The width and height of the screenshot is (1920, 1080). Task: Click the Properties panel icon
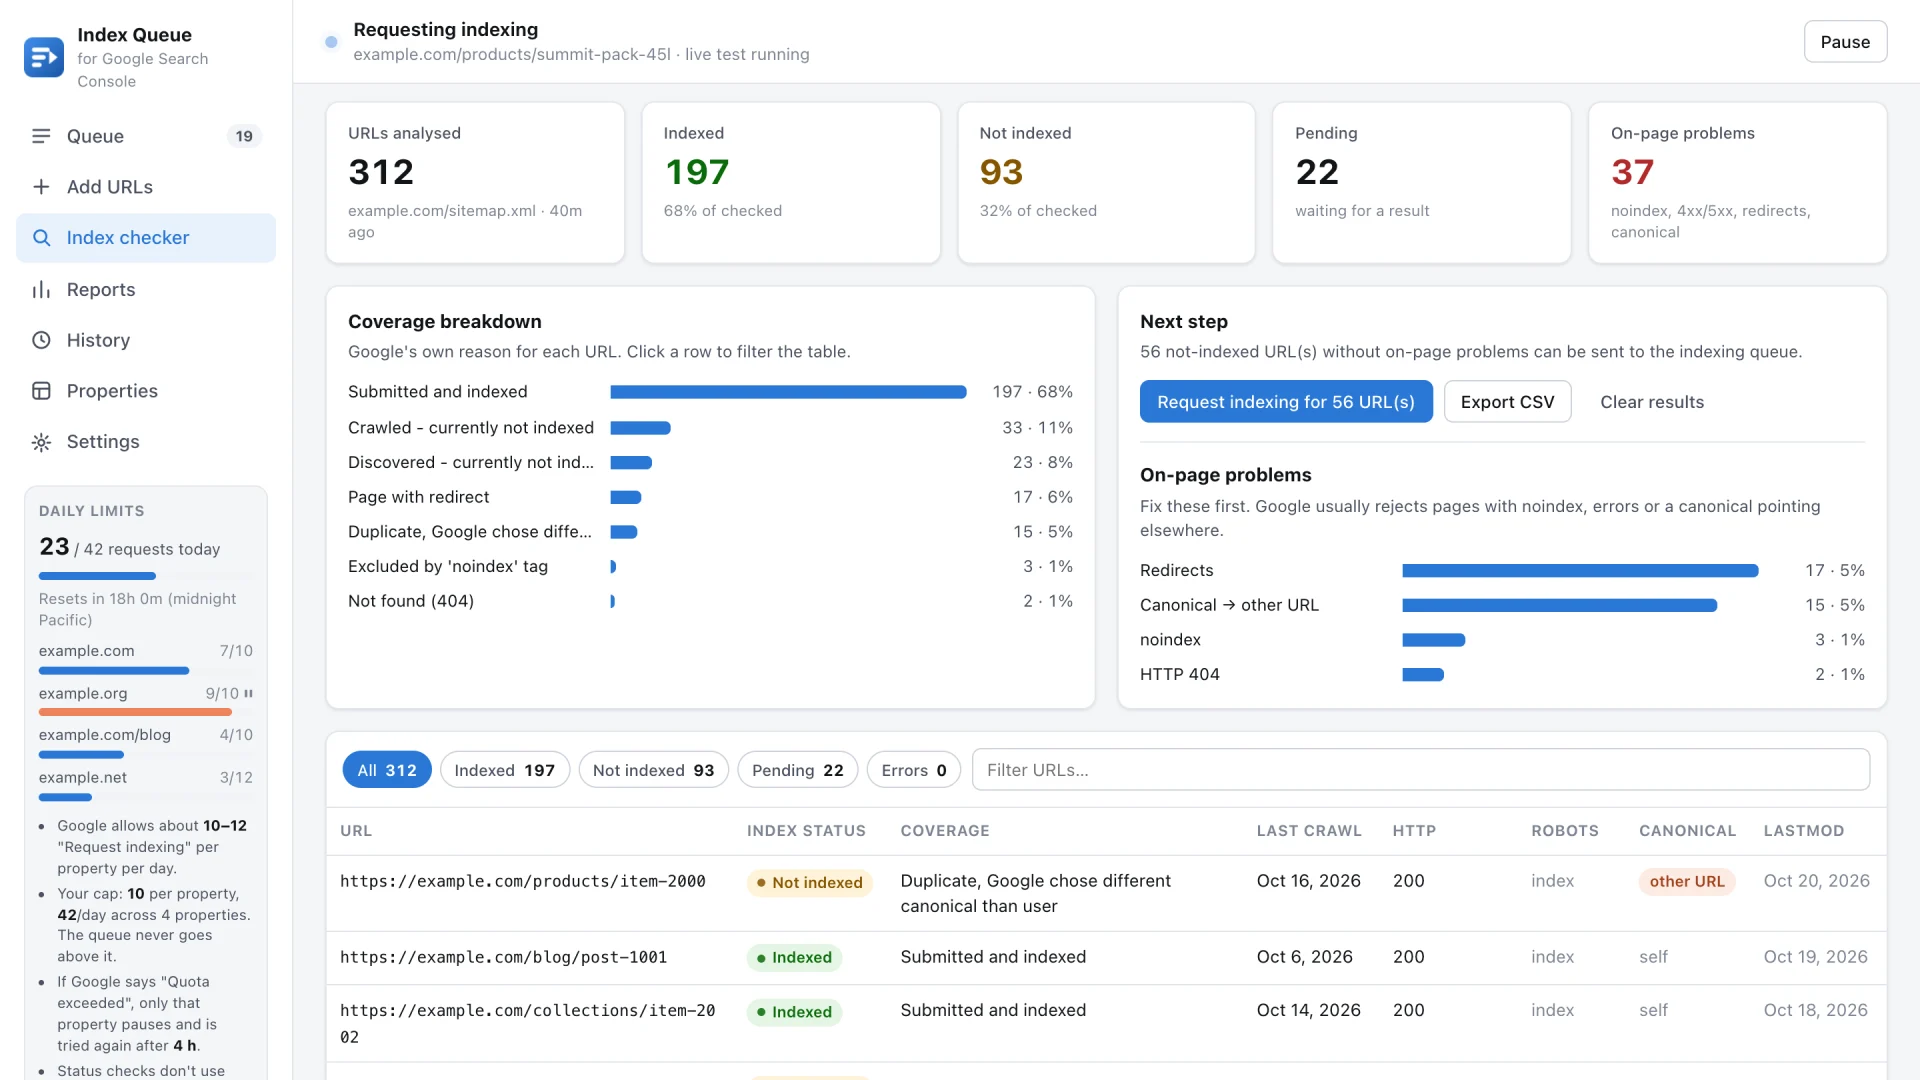(41, 391)
